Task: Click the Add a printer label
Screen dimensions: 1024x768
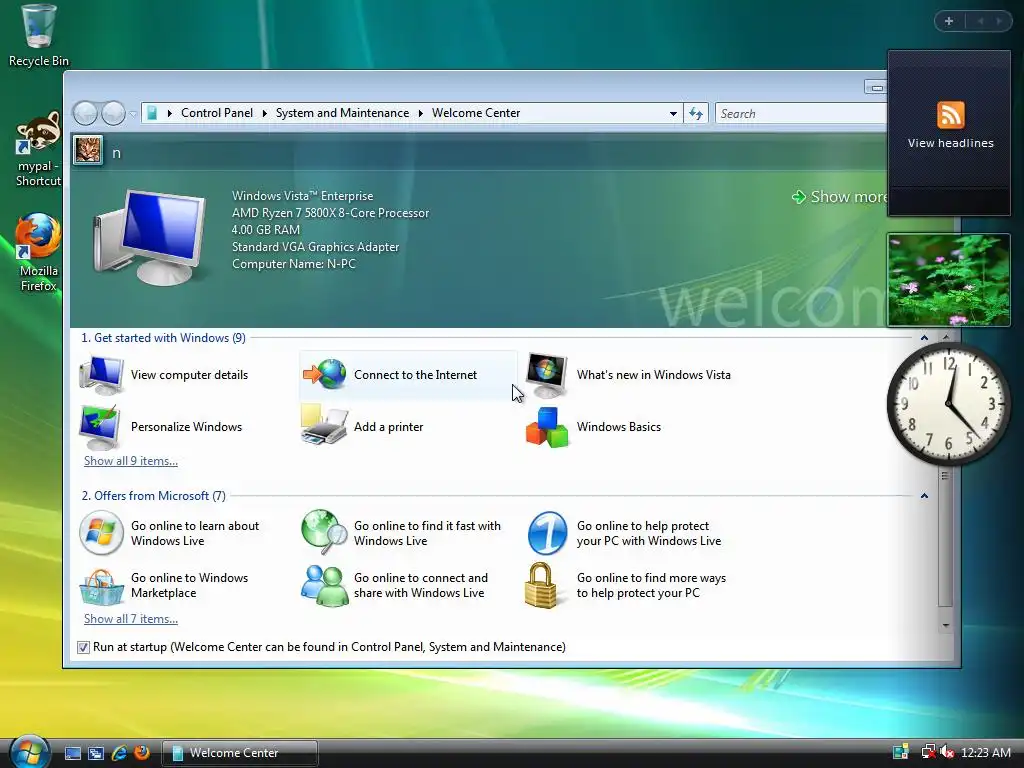Action: (389, 427)
